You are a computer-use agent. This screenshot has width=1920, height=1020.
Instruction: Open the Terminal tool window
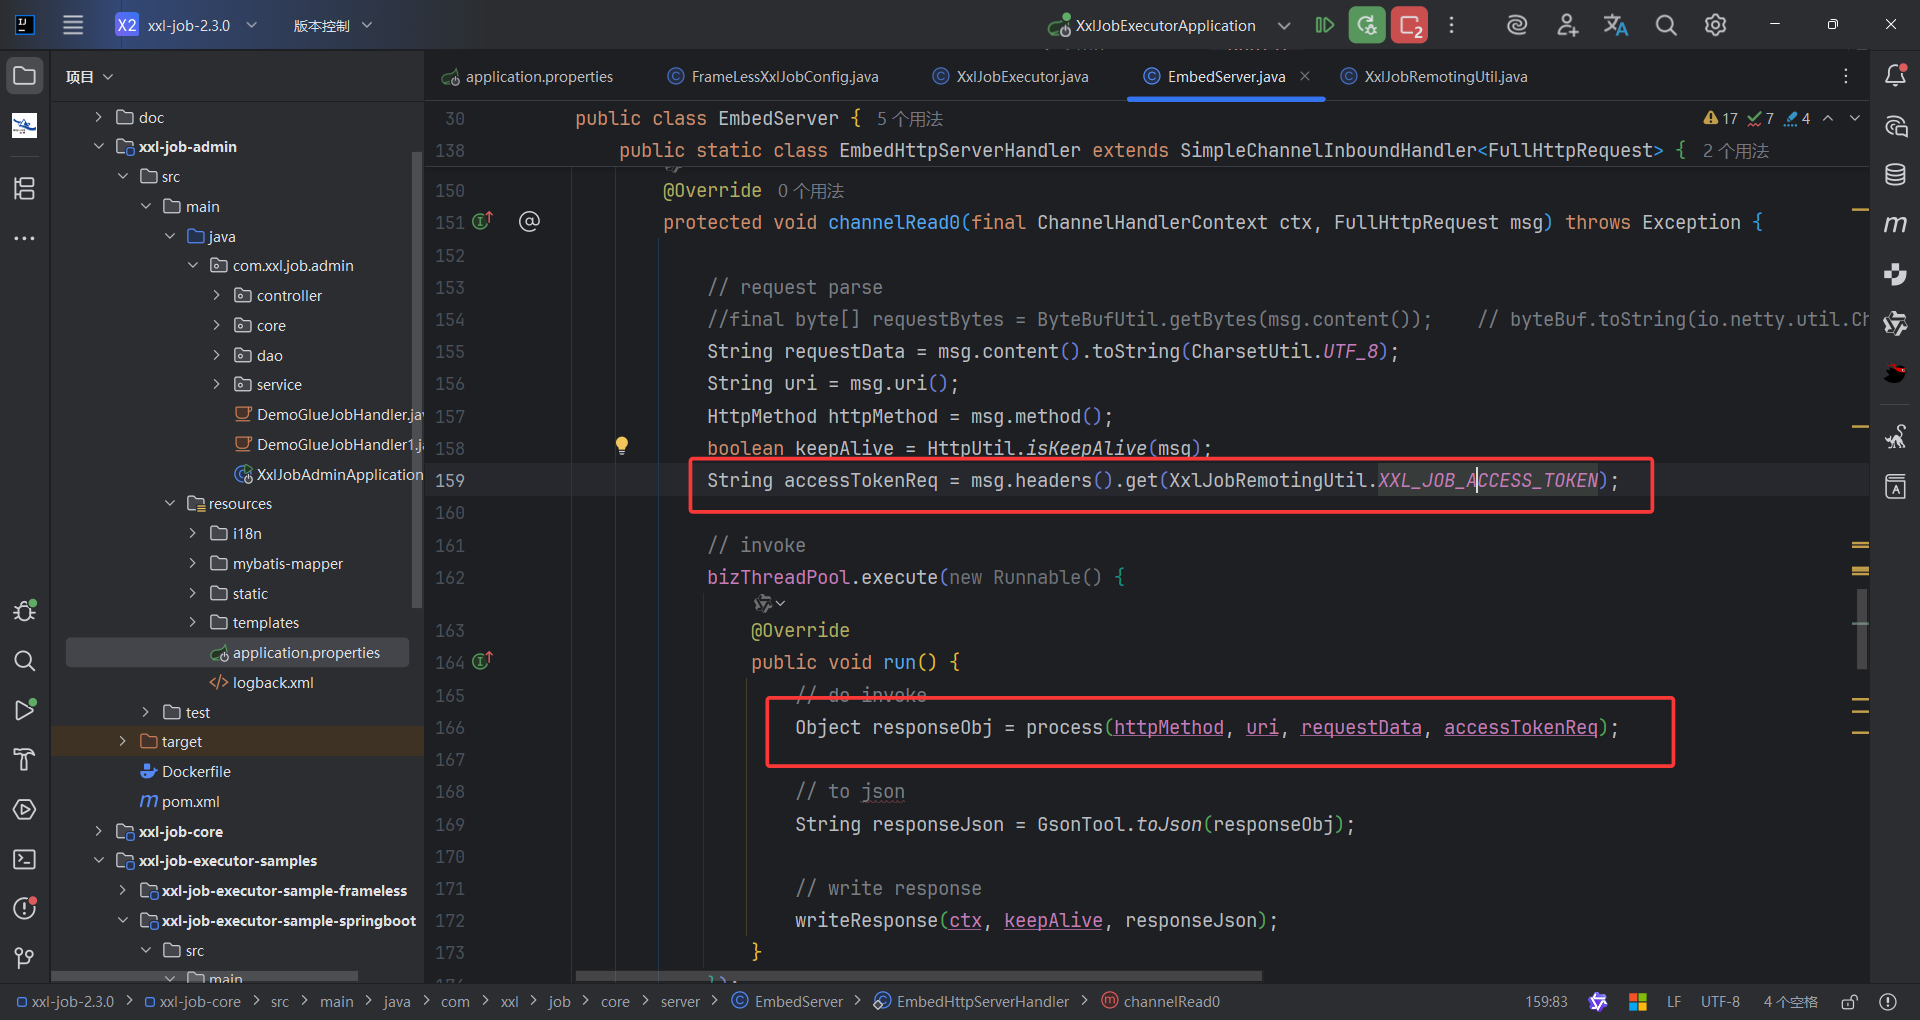tap(25, 859)
